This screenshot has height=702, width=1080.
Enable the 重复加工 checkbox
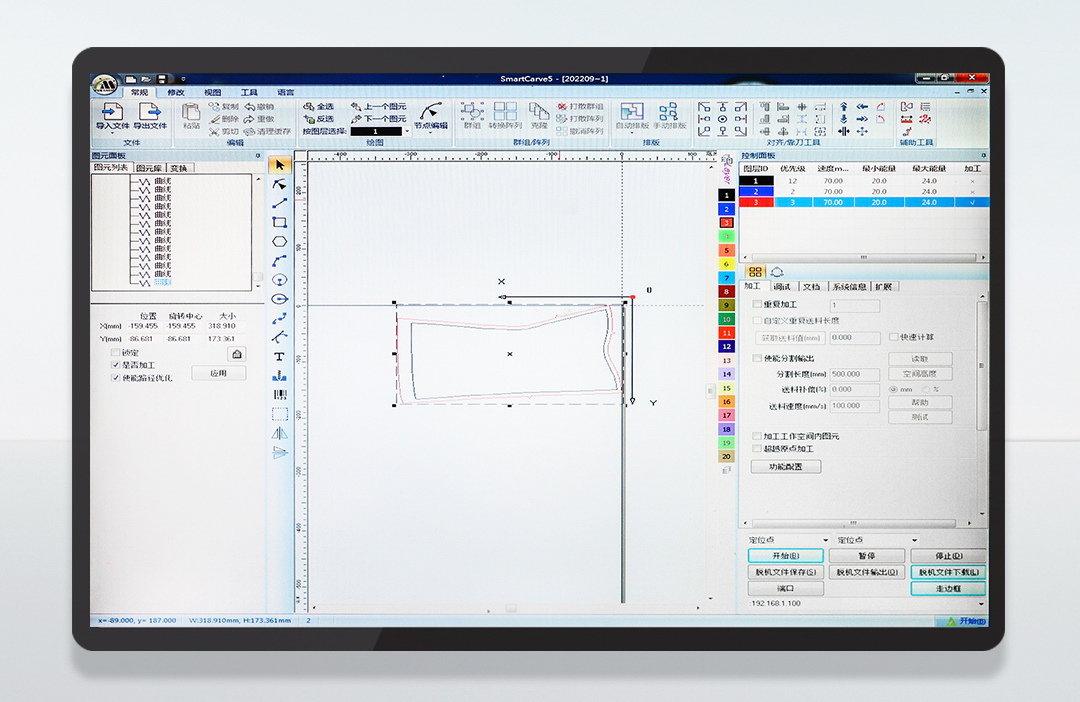tap(757, 305)
